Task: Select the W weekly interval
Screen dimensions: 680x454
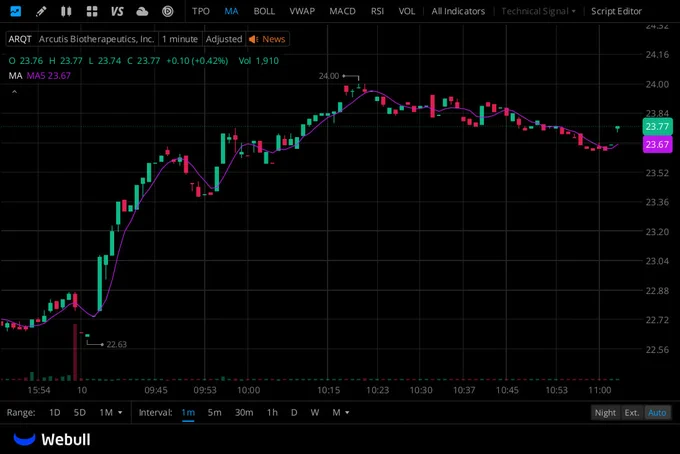Action: pyautogui.click(x=315, y=412)
